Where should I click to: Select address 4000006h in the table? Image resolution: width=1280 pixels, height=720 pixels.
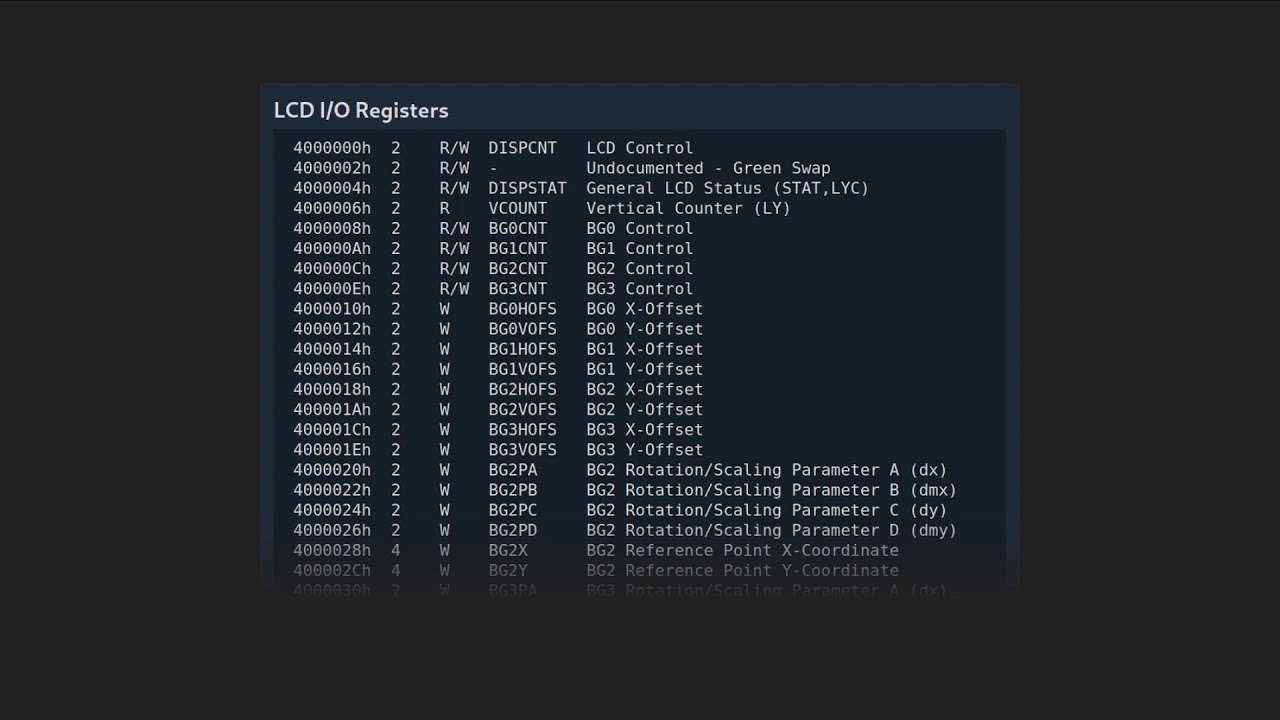tap(332, 208)
